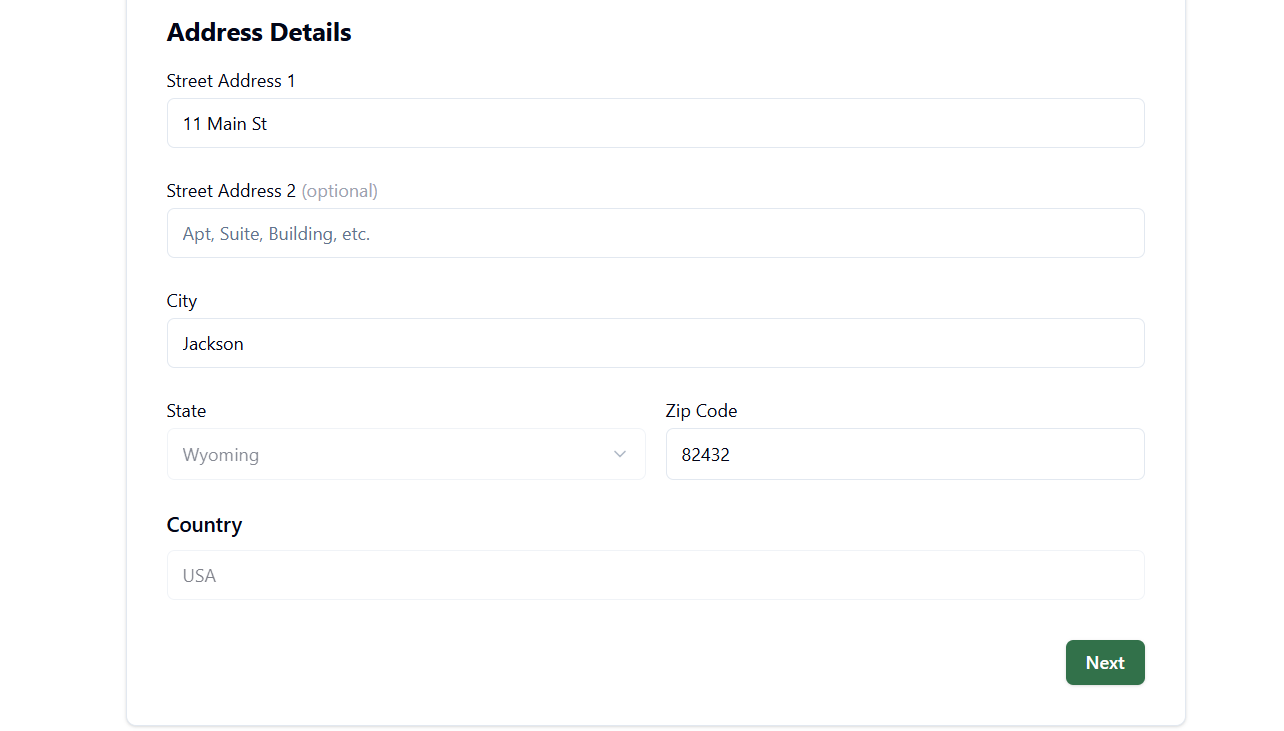The image size is (1284, 731).
Task: Focus the Zip Code input field
Action: [x=905, y=454]
